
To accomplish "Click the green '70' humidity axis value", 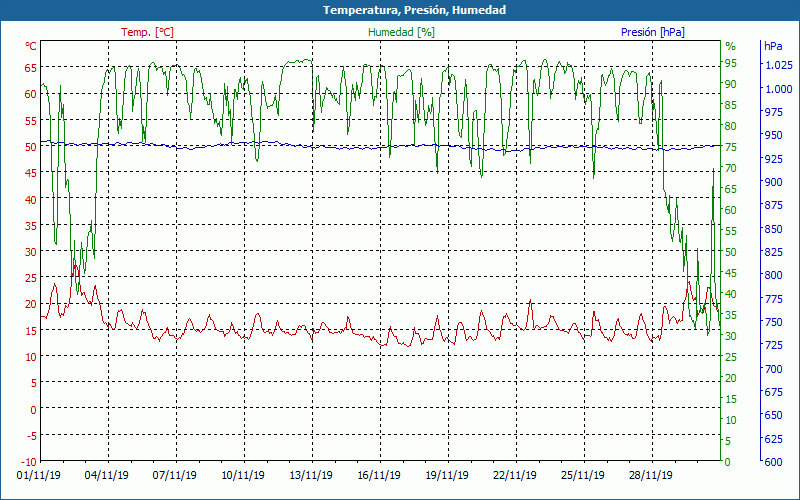I will tap(731, 168).
